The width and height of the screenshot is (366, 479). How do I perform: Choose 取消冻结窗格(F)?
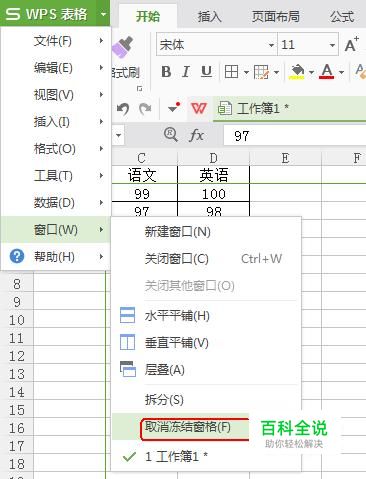pos(180,427)
